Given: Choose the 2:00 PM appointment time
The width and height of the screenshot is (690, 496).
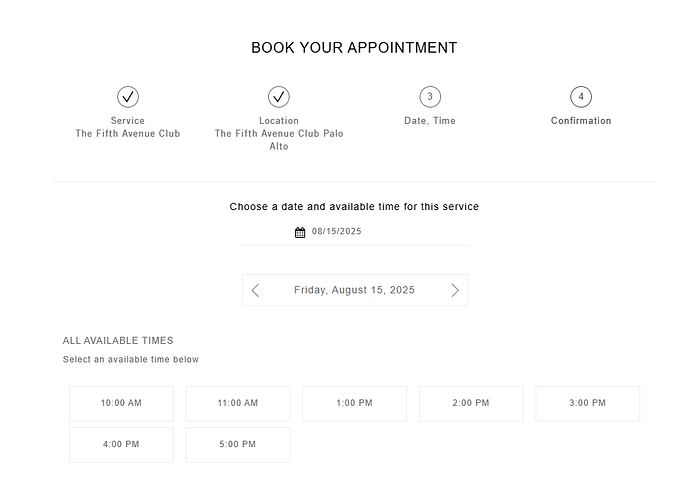Looking at the screenshot, I should coord(471,404).
